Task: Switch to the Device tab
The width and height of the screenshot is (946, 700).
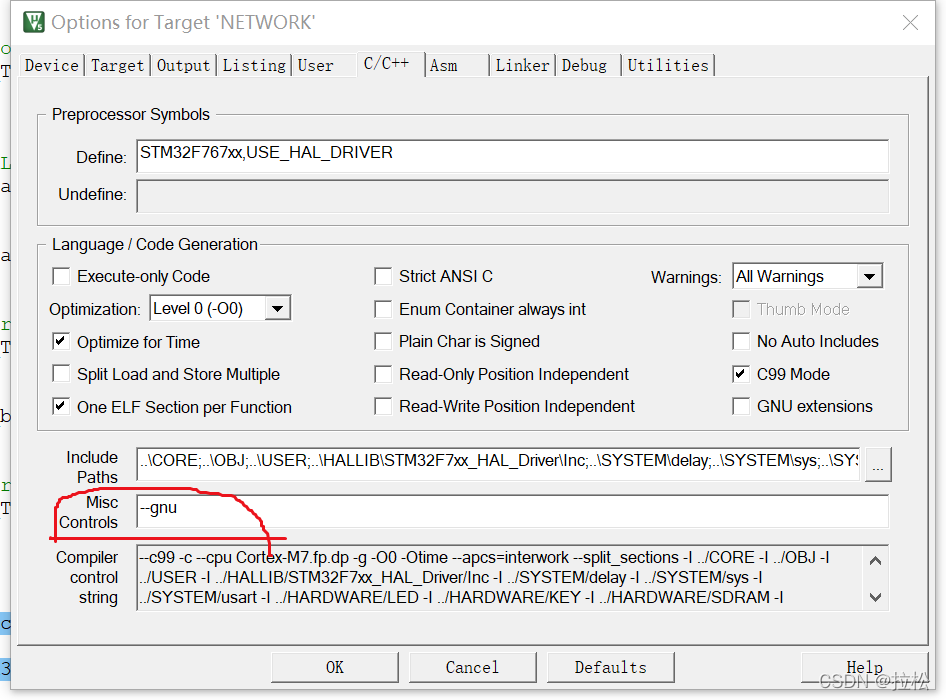Action: click(x=52, y=65)
